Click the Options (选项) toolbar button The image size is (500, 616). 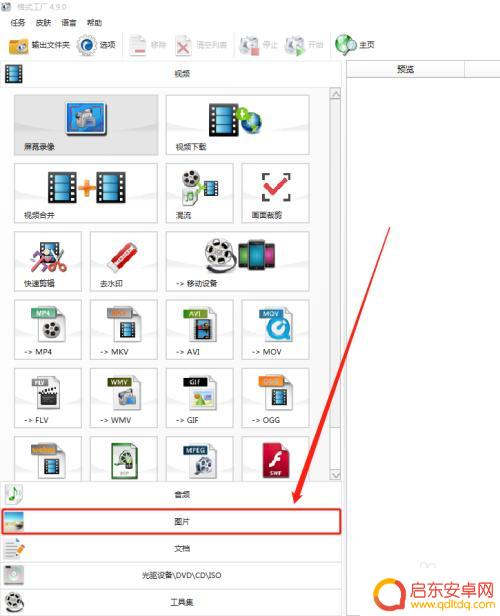point(96,45)
